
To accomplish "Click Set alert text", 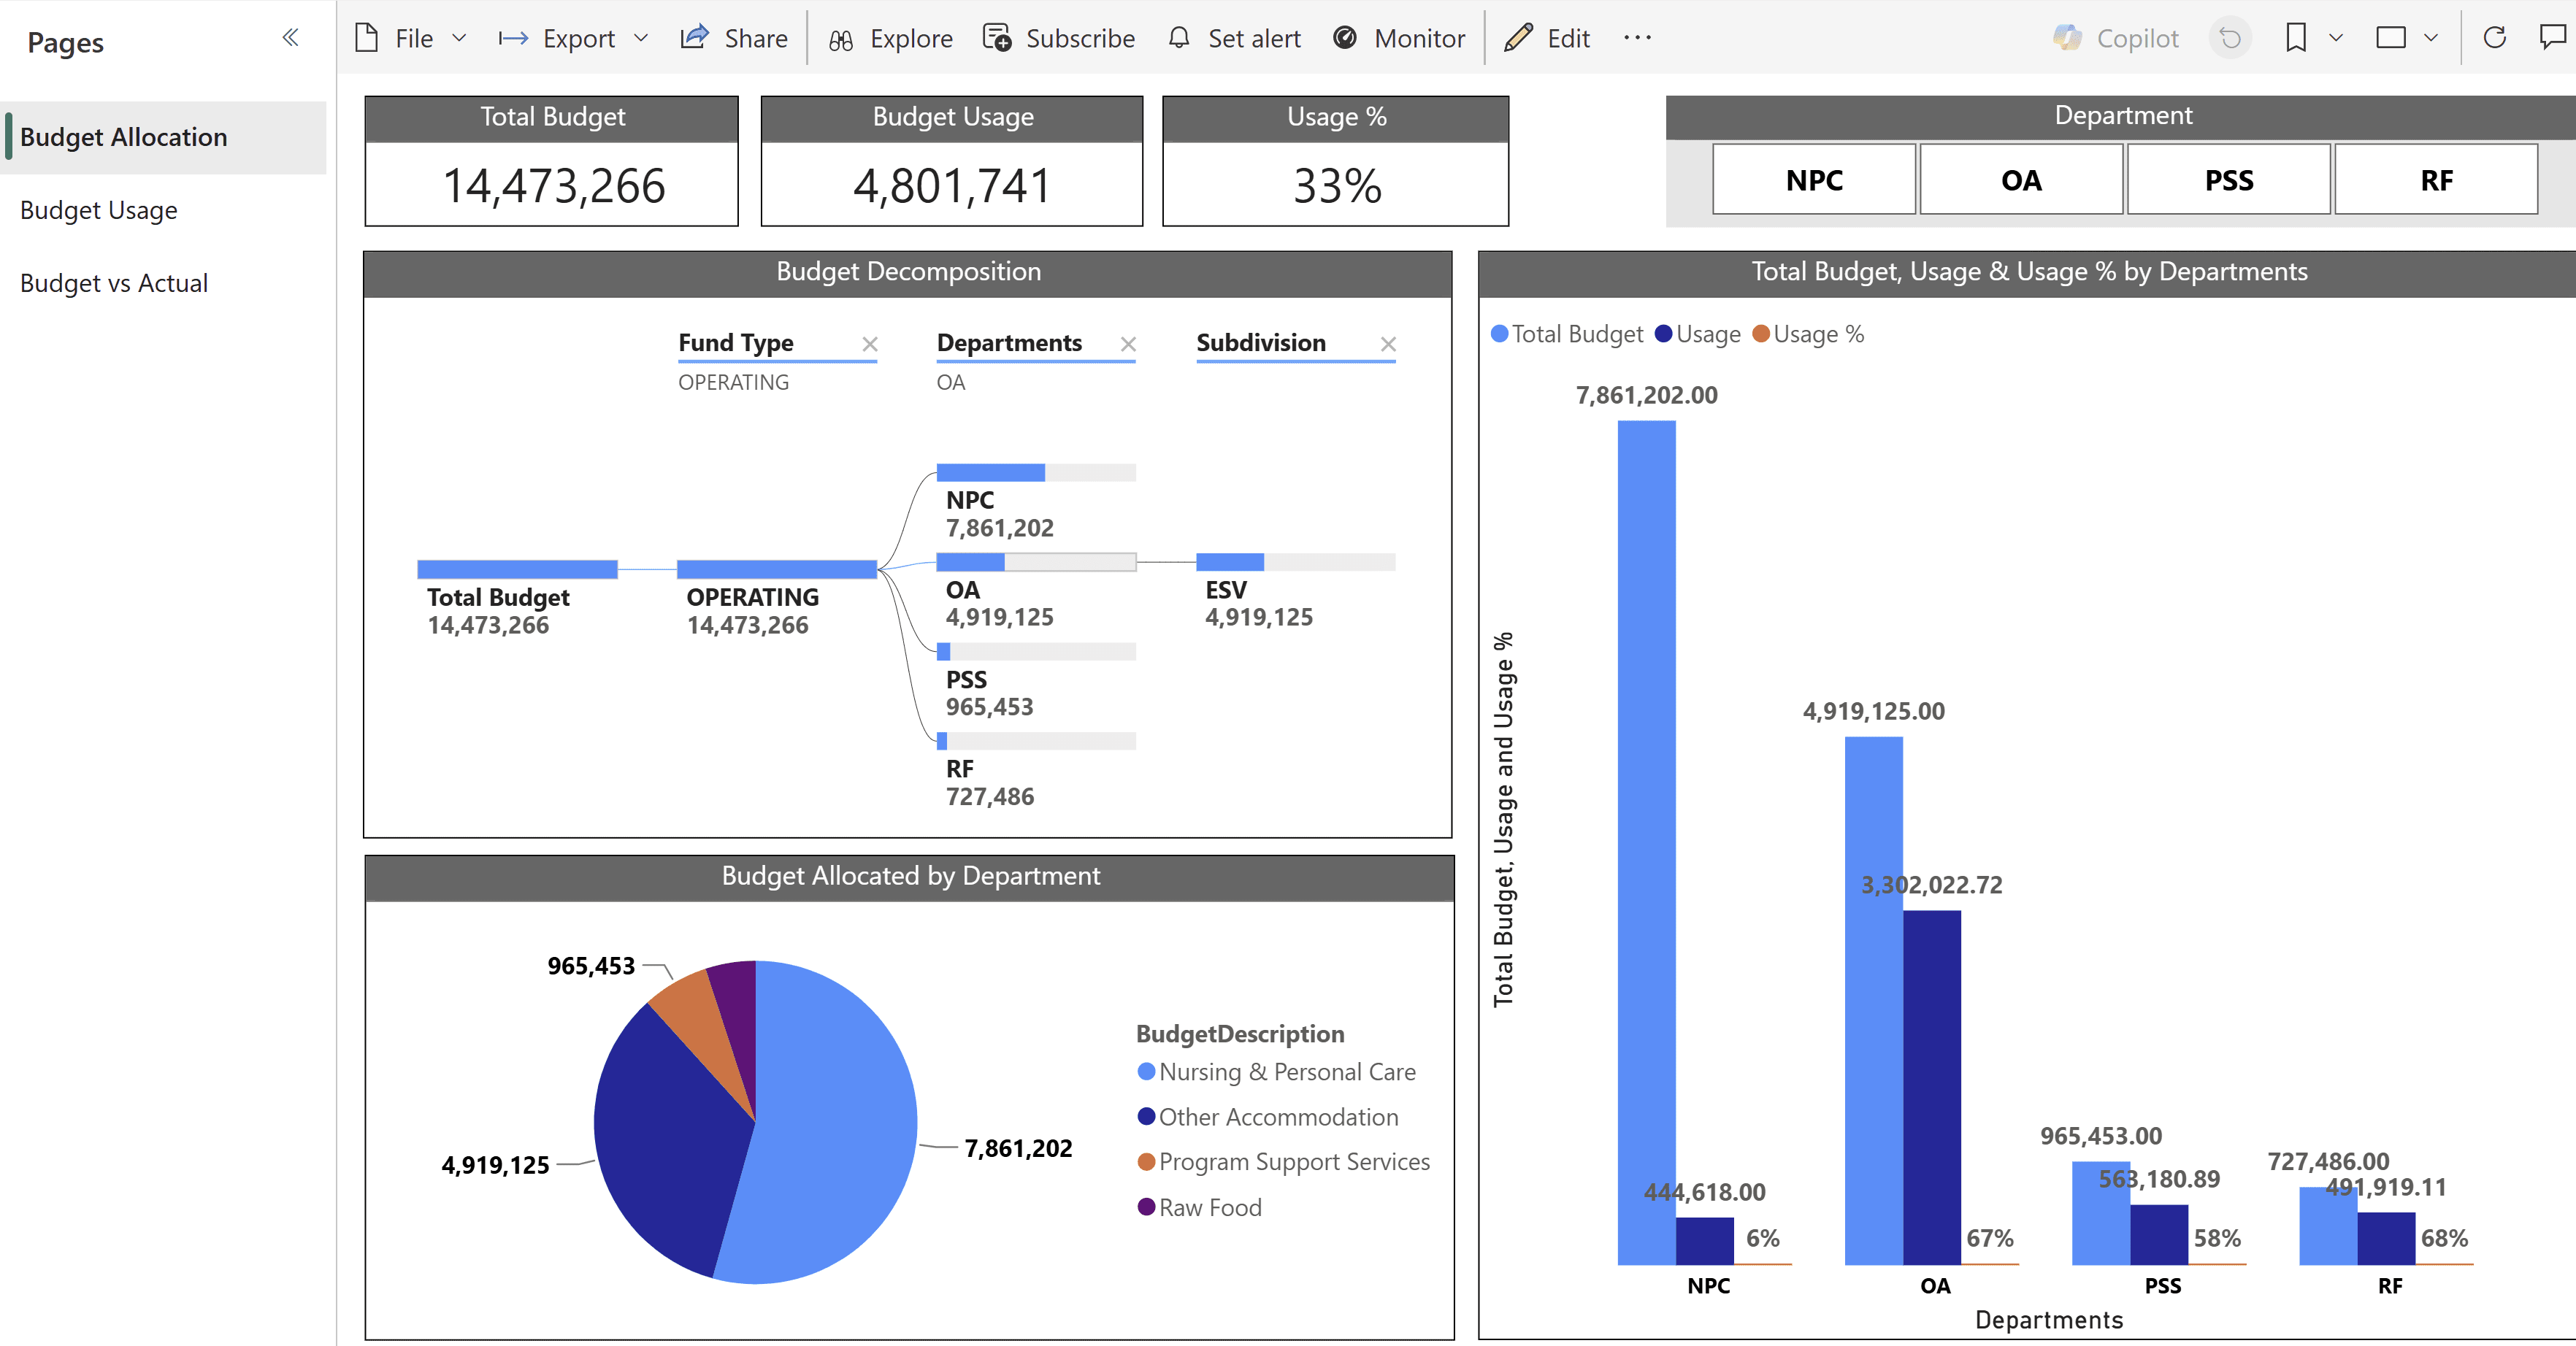I will tap(1254, 38).
